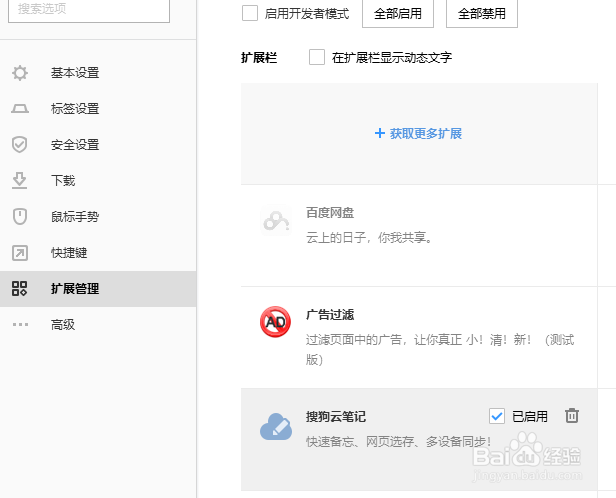
Task: Select the 下载 settings entry
Action: click(98, 181)
